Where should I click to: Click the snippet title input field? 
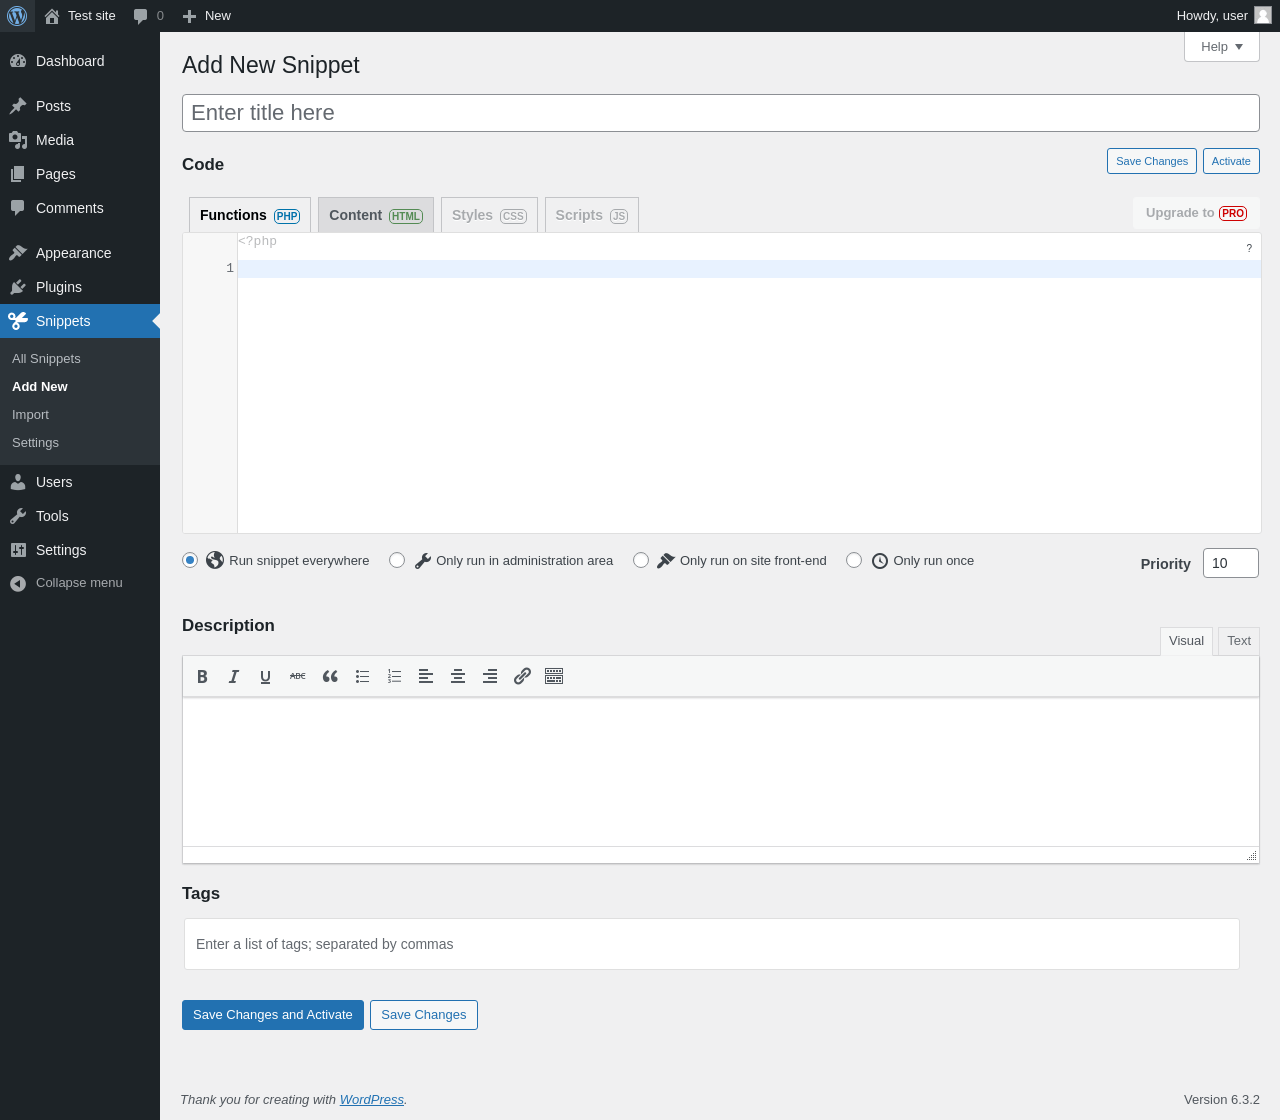coord(720,113)
